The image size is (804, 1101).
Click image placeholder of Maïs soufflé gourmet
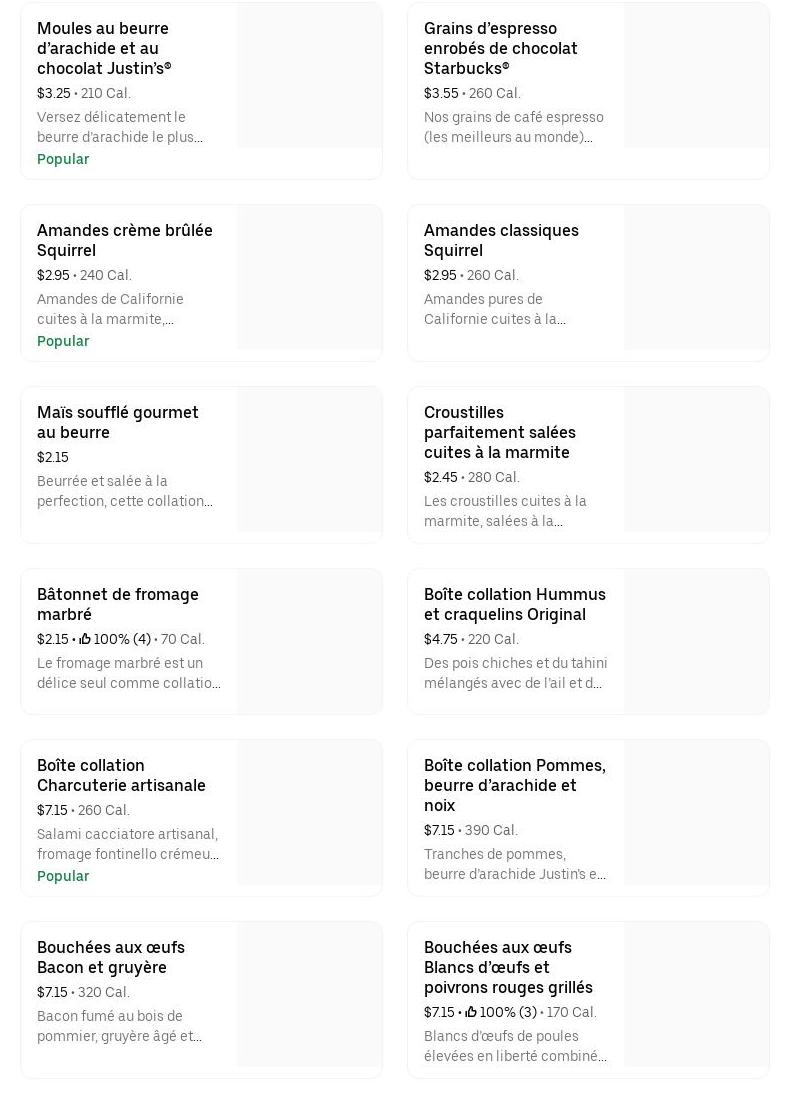tap(309, 460)
